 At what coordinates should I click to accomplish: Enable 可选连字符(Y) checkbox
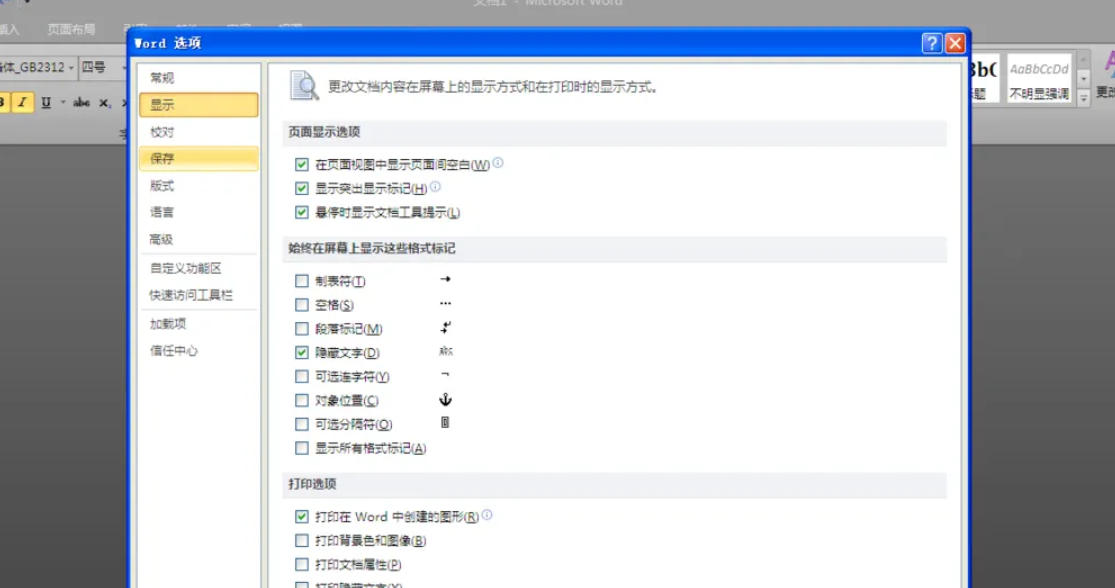click(302, 377)
